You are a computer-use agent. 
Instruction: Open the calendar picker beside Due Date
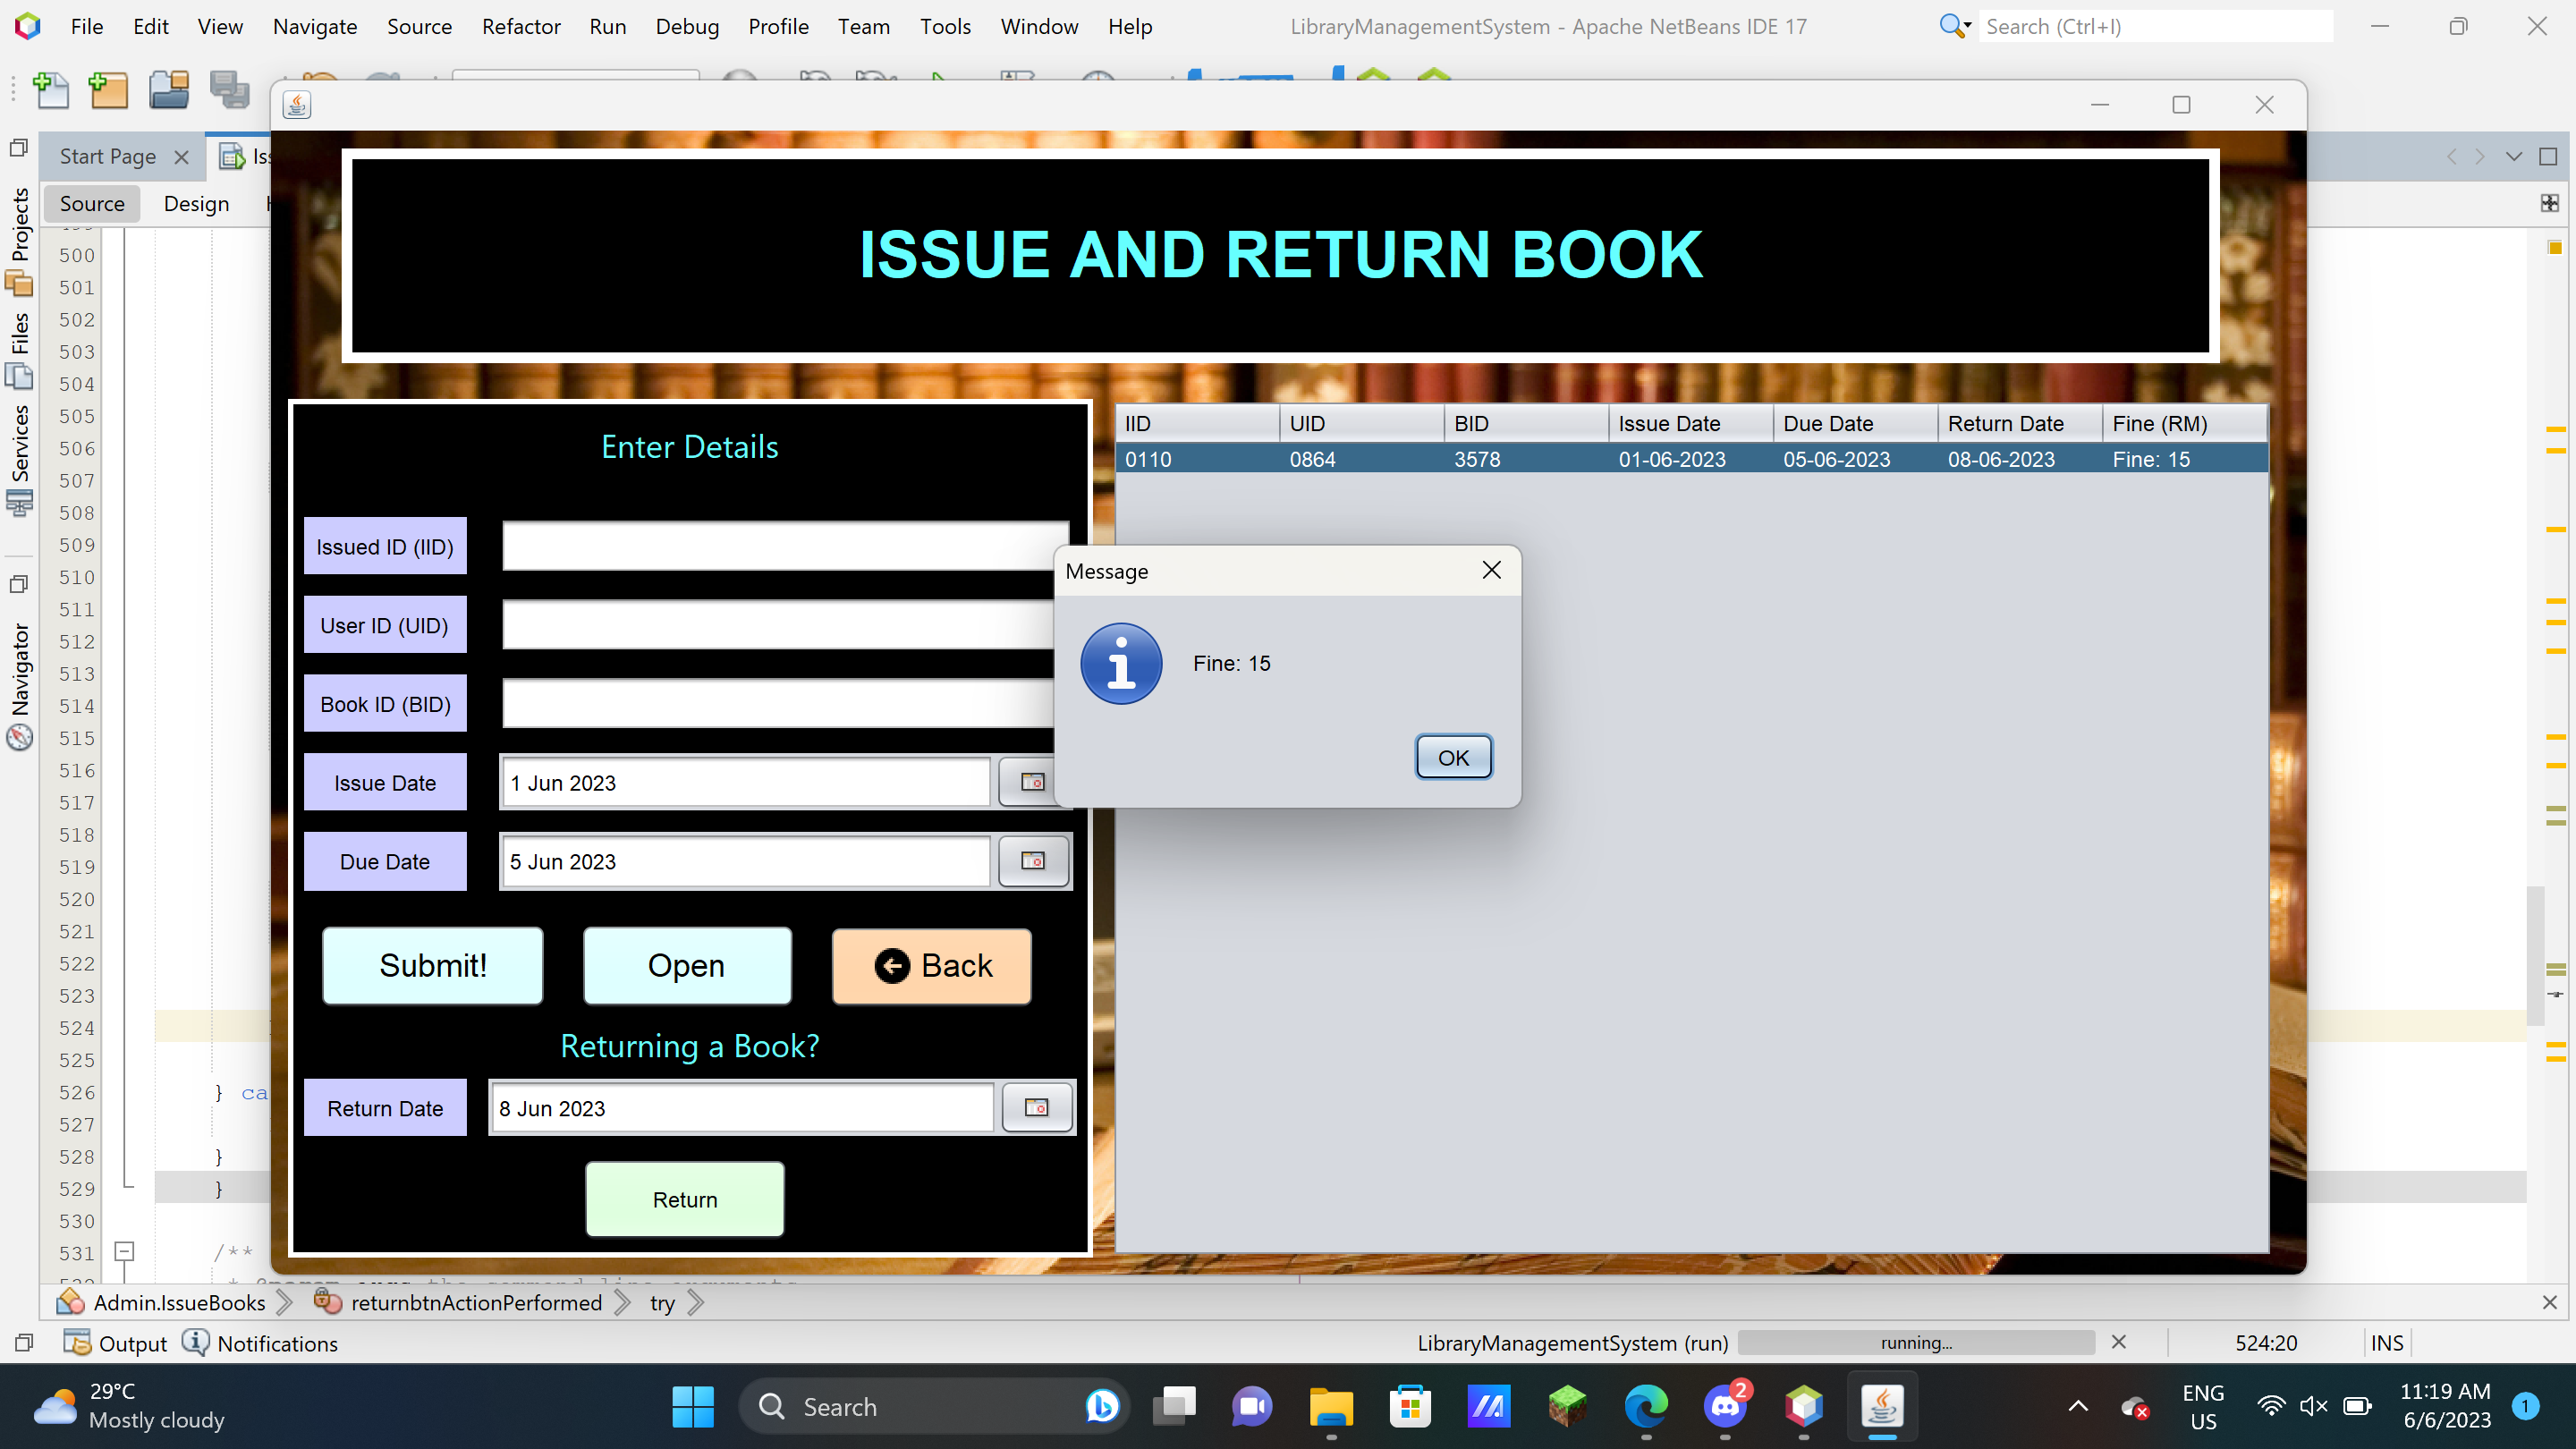pyautogui.click(x=1034, y=861)
